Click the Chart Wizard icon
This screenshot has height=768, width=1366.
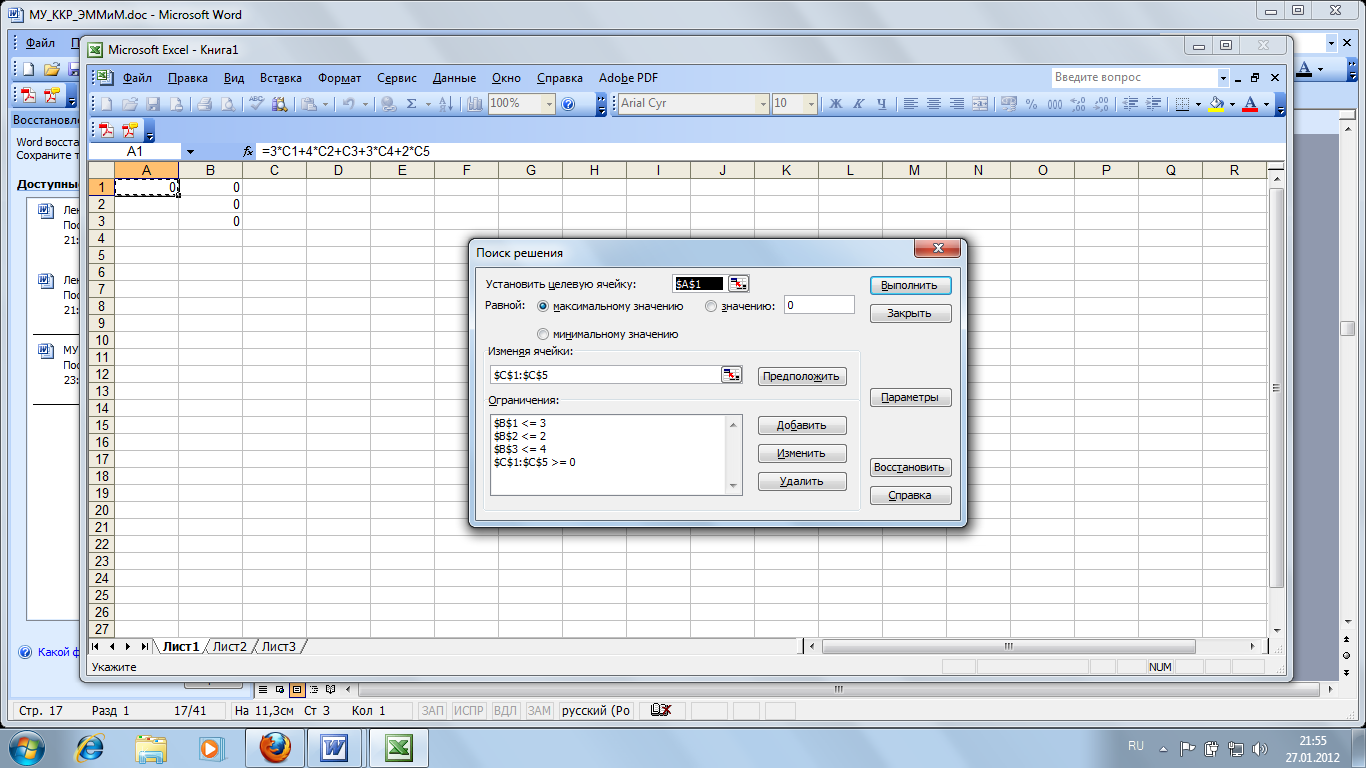coord(475,103)
